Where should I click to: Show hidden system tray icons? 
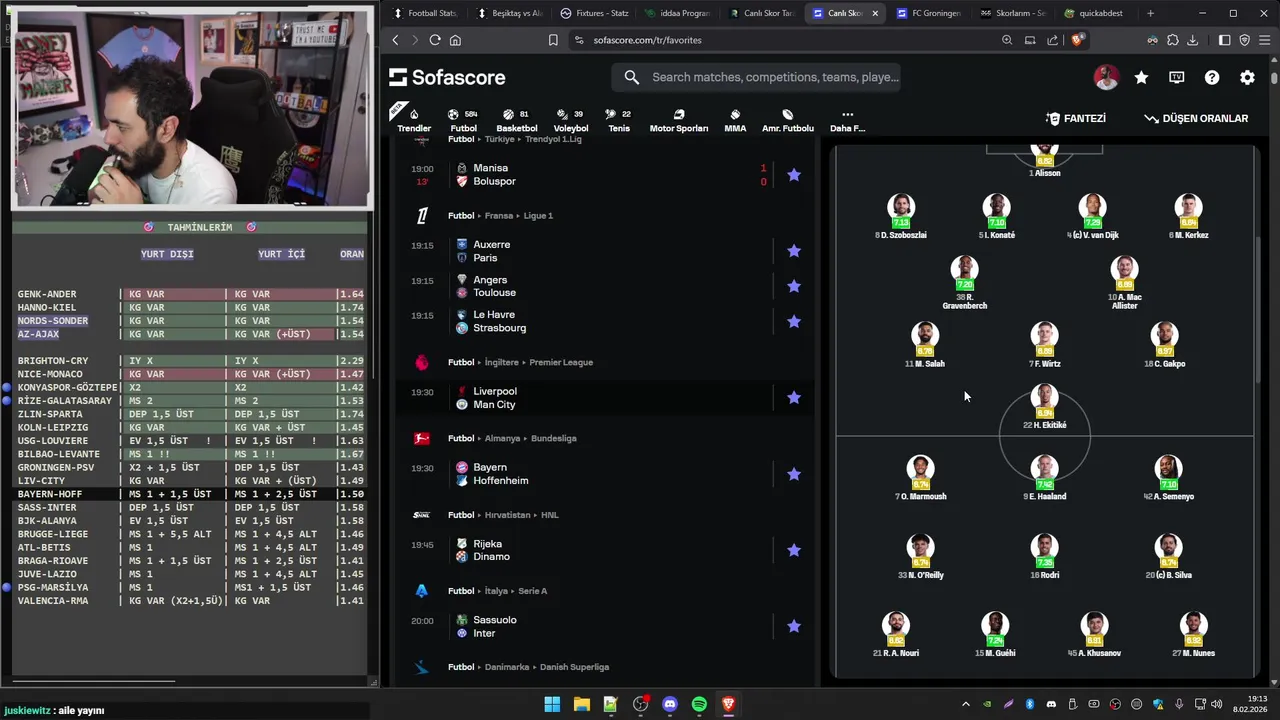pos(965,704)
